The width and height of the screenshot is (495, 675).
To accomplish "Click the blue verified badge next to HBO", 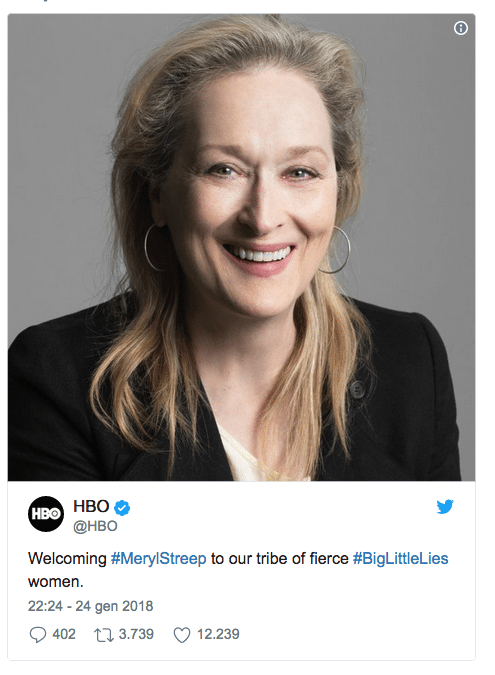I will (x=122, y=508).
